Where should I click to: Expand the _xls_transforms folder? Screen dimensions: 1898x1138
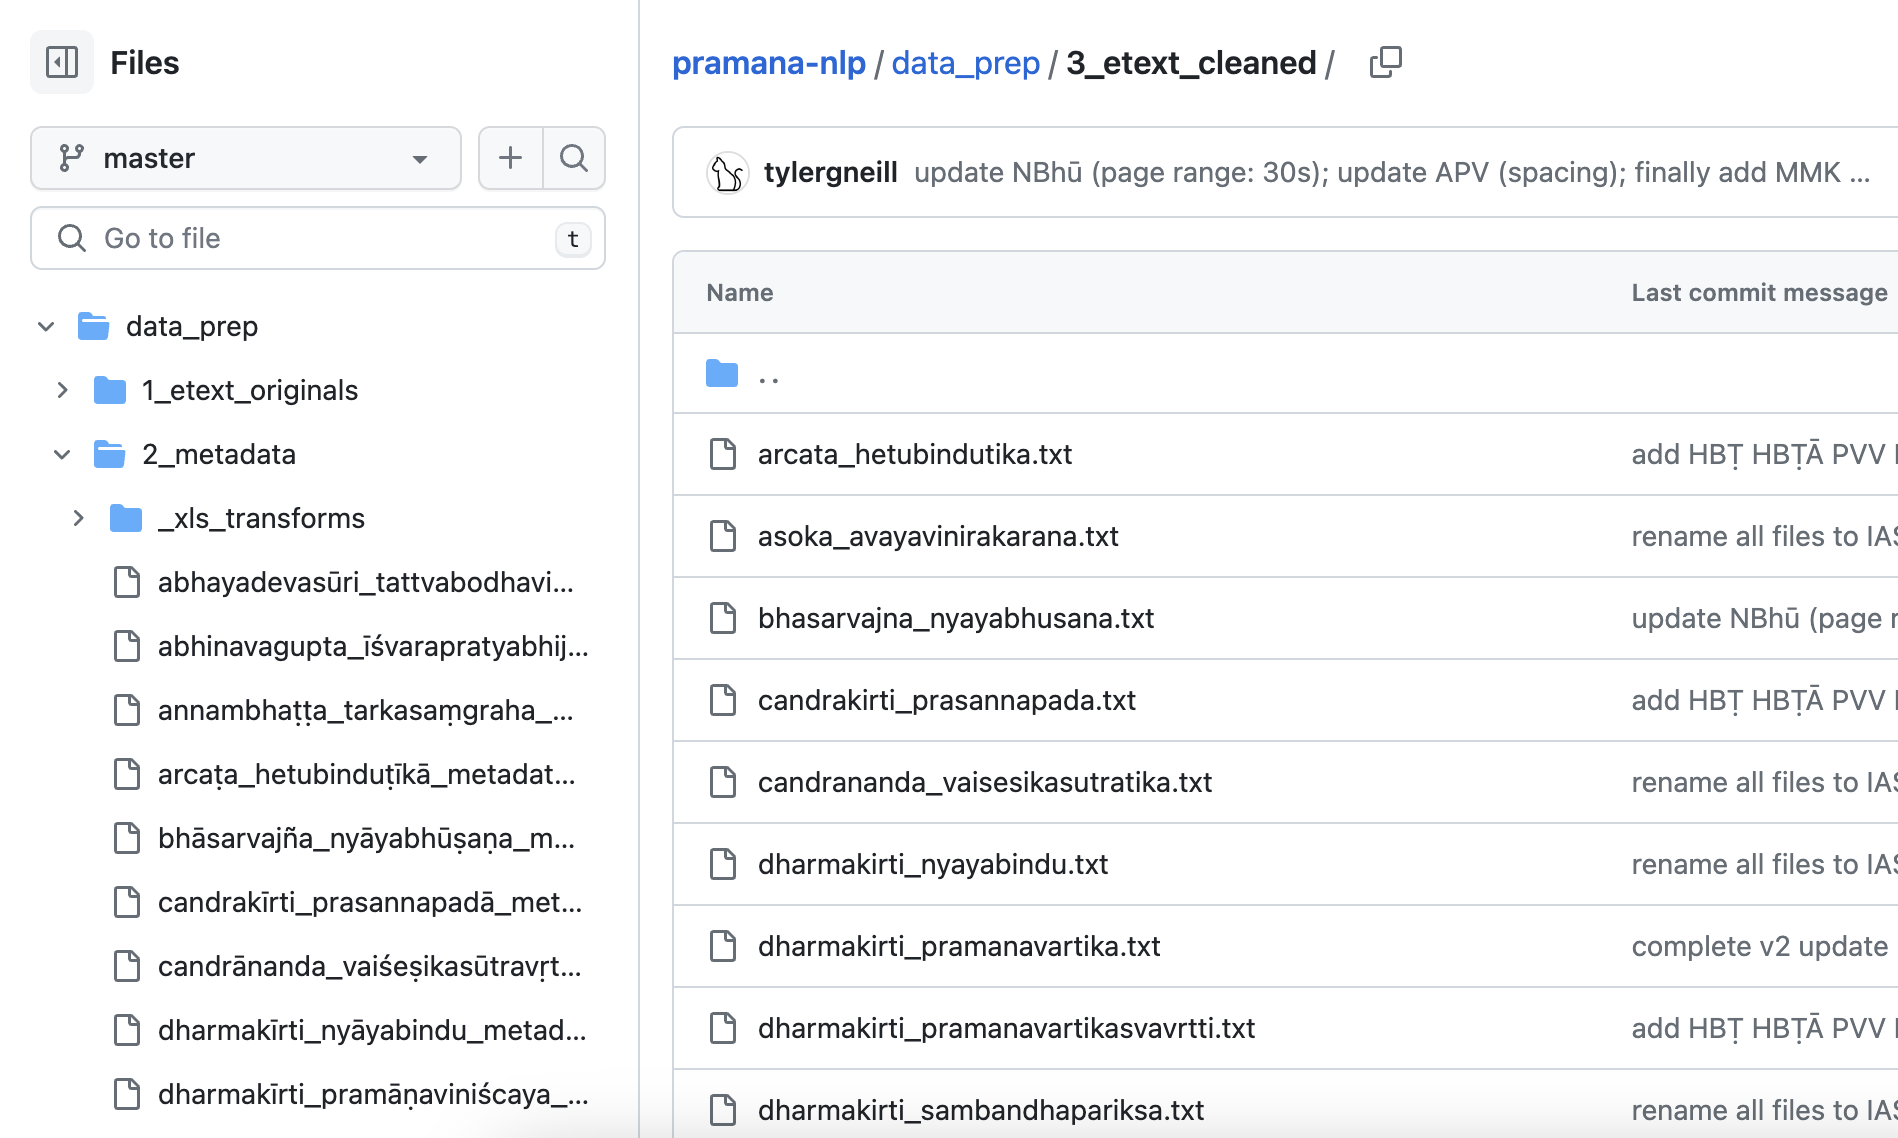tap(78, 518)
